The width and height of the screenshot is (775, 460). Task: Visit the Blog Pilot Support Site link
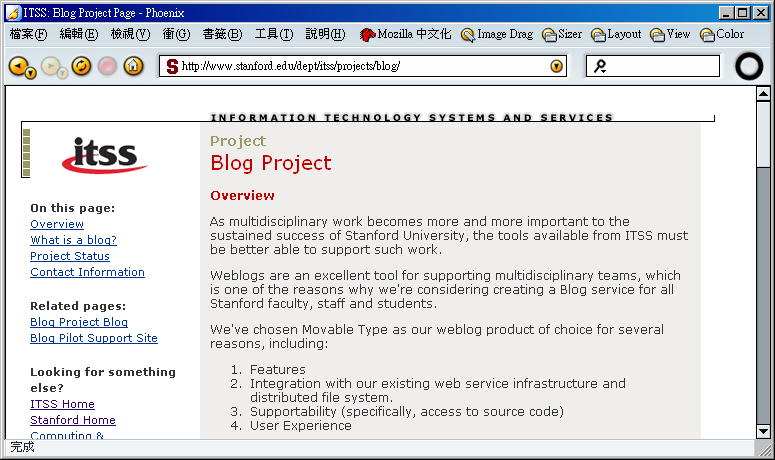94,338
